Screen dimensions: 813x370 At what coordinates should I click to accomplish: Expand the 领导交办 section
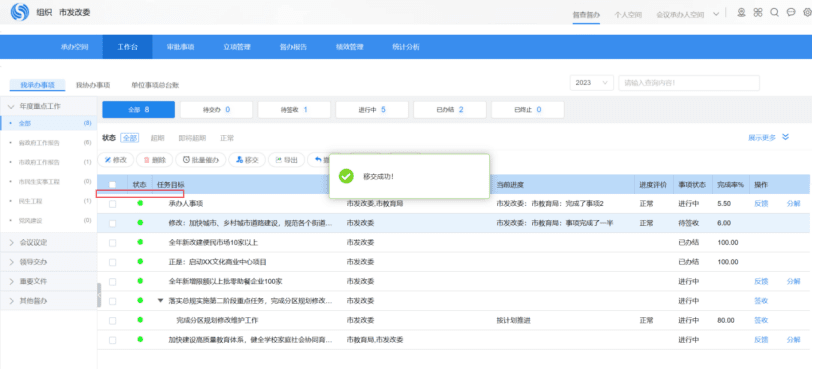point(11,262)
